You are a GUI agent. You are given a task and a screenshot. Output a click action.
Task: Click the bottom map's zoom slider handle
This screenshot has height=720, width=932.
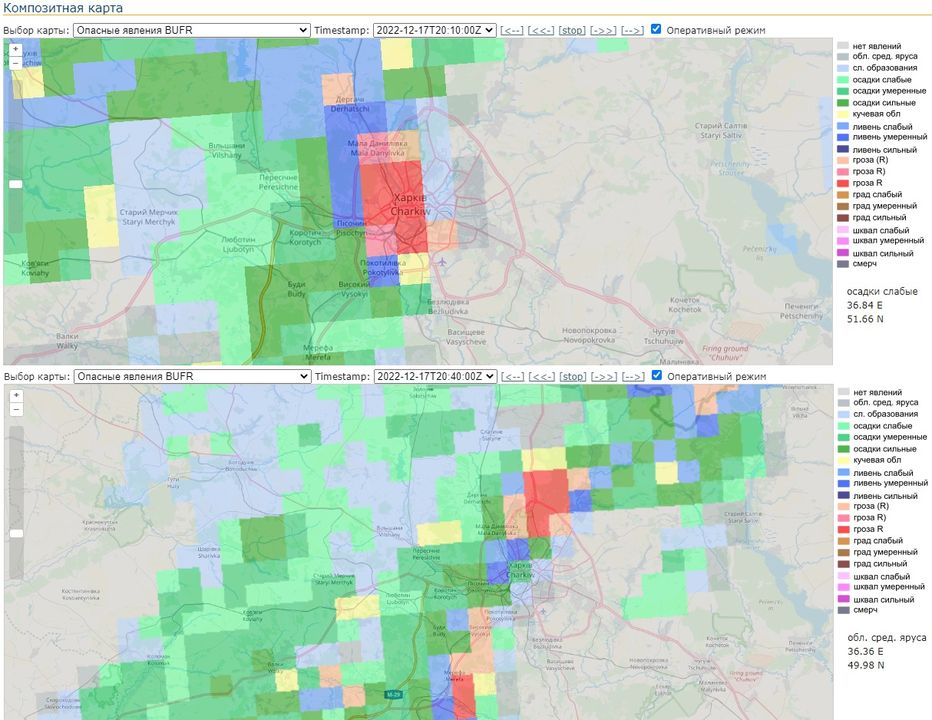click(x=15, y=533)
